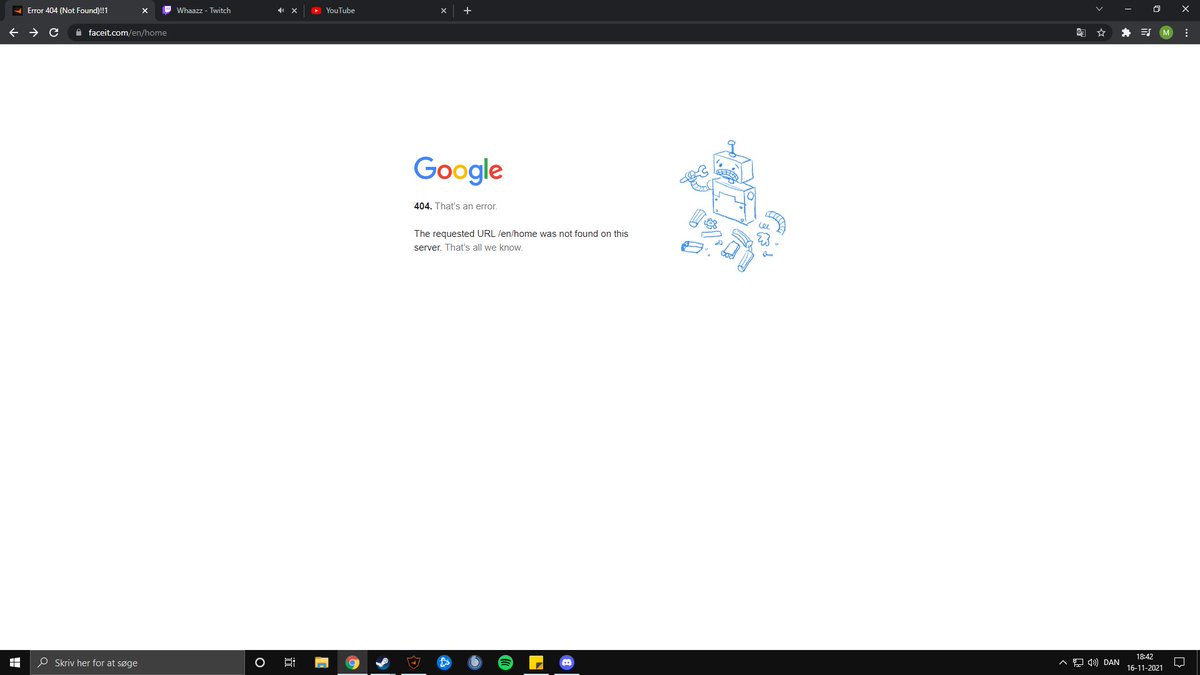Open Discord from the taskbar
Screen dimensions: 1200x675
(x=567, y=662)
